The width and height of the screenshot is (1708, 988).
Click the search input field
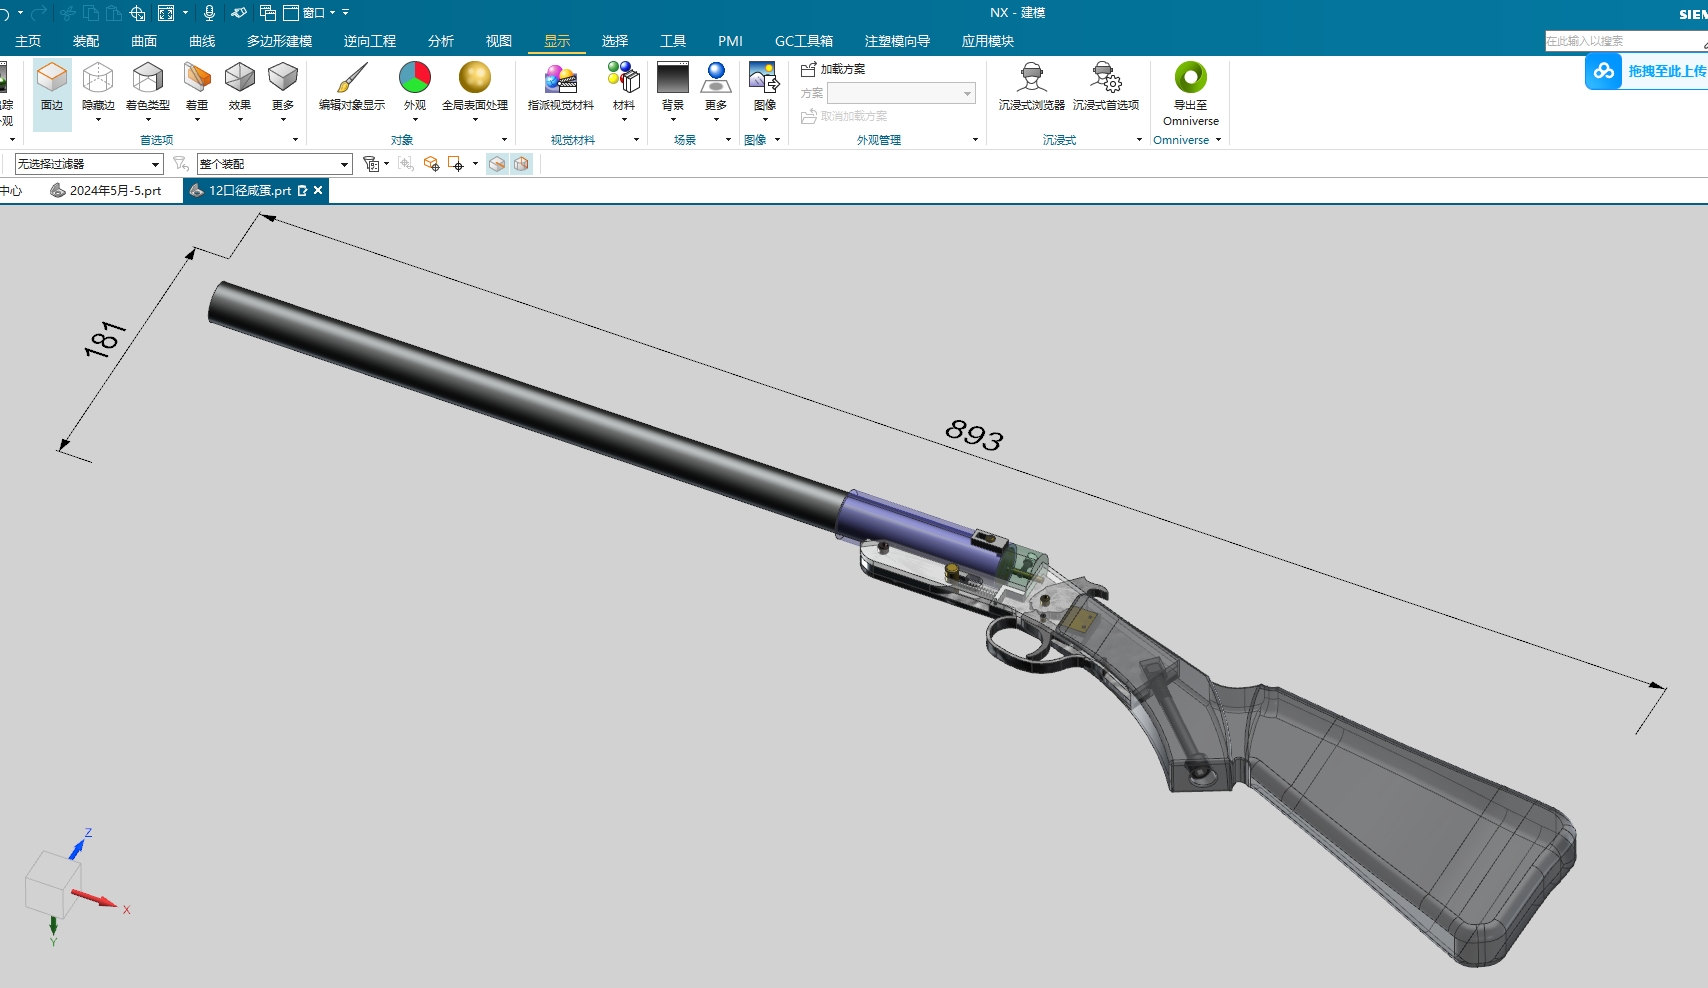click(1626, 41)
